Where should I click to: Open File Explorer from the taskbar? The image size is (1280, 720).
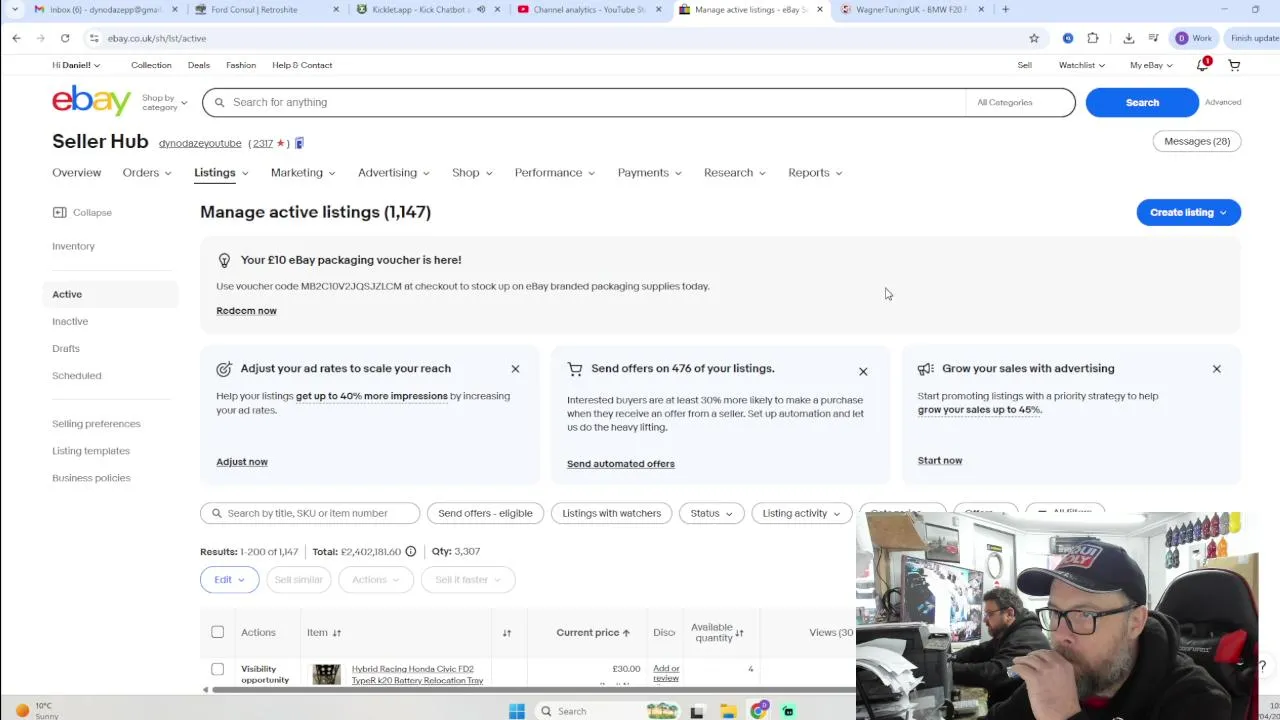click(x=728, y=711)
